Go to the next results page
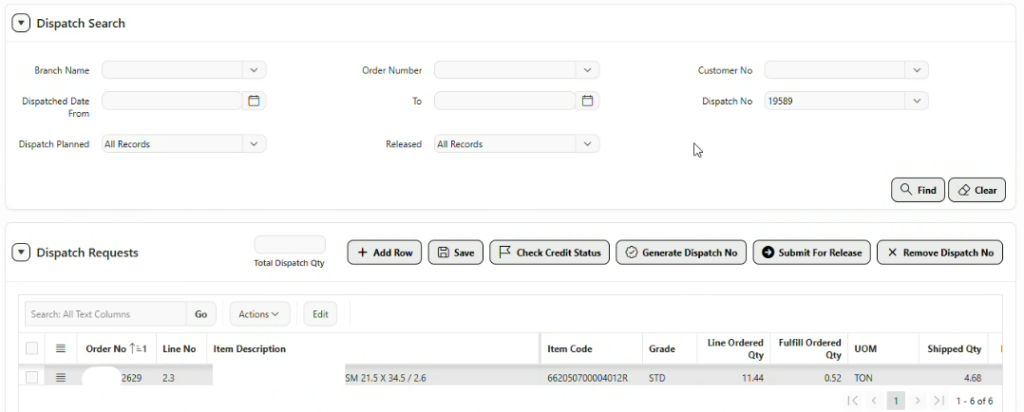Viewport: 1024px width, 412px height. click(918, 400)
